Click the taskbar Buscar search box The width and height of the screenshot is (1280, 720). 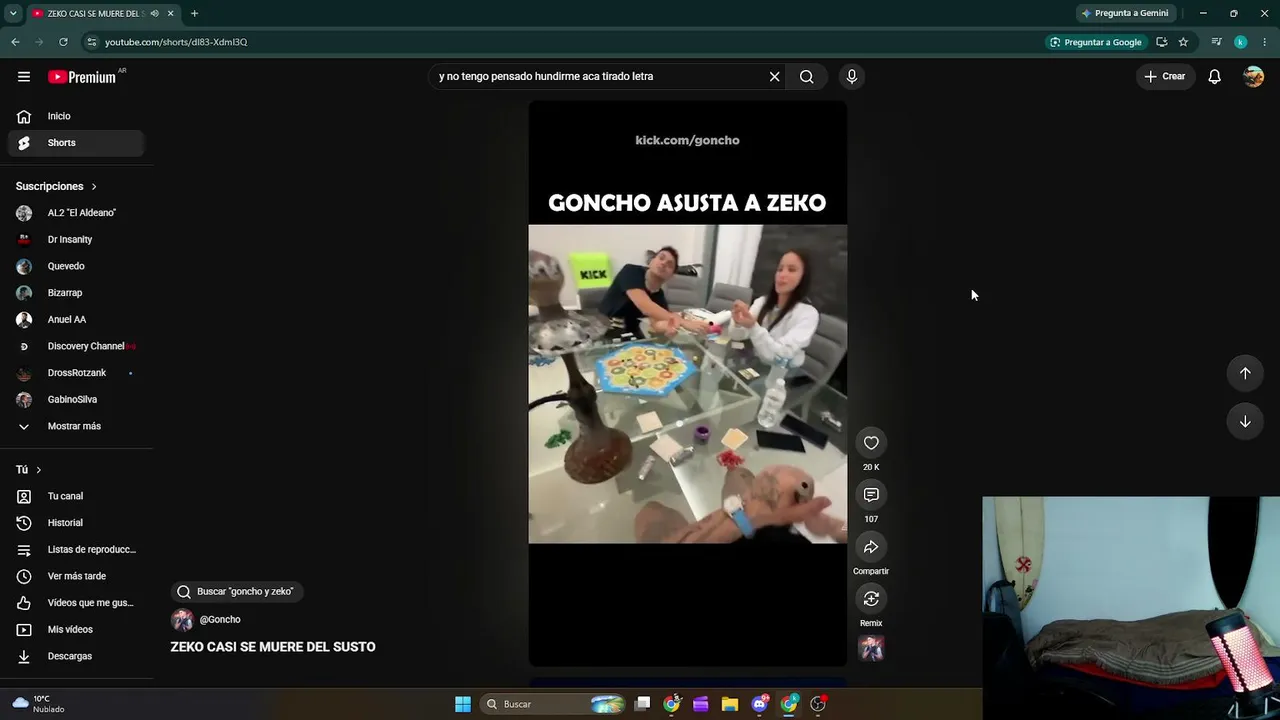[554, 704]
